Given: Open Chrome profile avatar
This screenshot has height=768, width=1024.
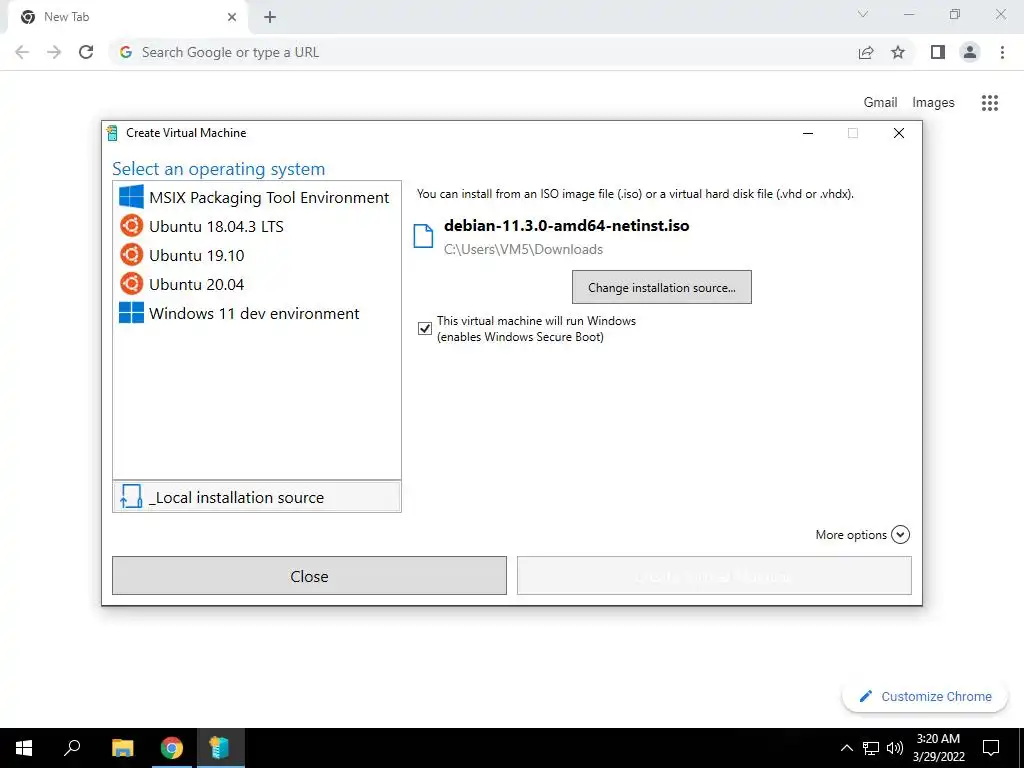Looking at the screenshot, I should pyautogui.click(x=970, y=52).
